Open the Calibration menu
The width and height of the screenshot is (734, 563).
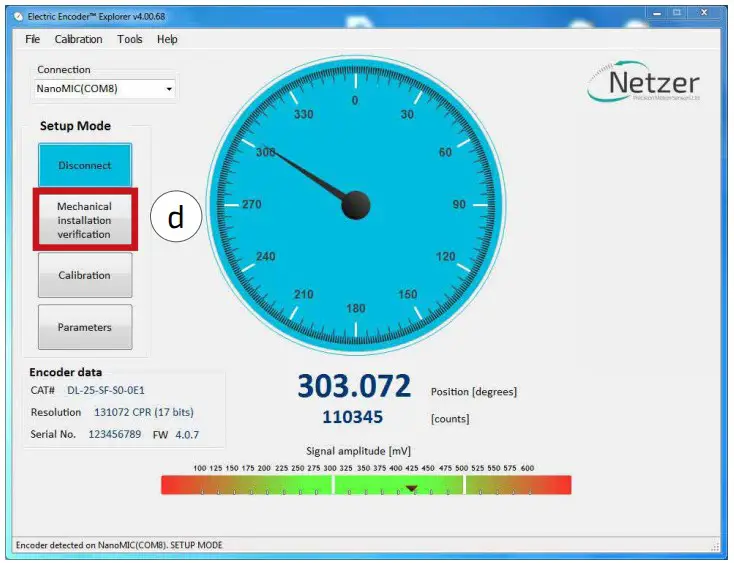click(x=78, y=39)
